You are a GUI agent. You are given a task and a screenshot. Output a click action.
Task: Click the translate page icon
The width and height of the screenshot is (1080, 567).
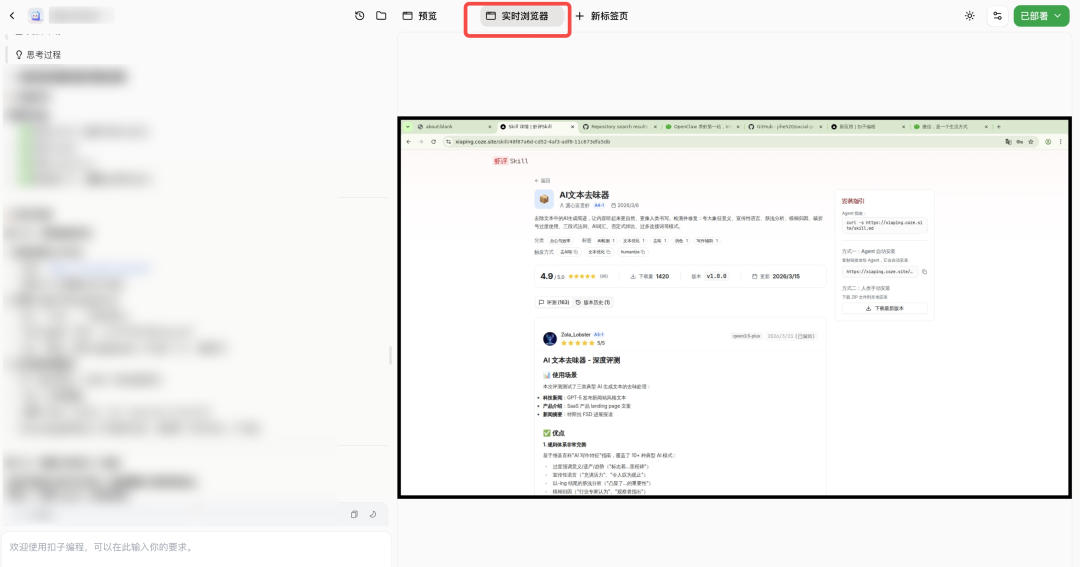[1008, 142]
